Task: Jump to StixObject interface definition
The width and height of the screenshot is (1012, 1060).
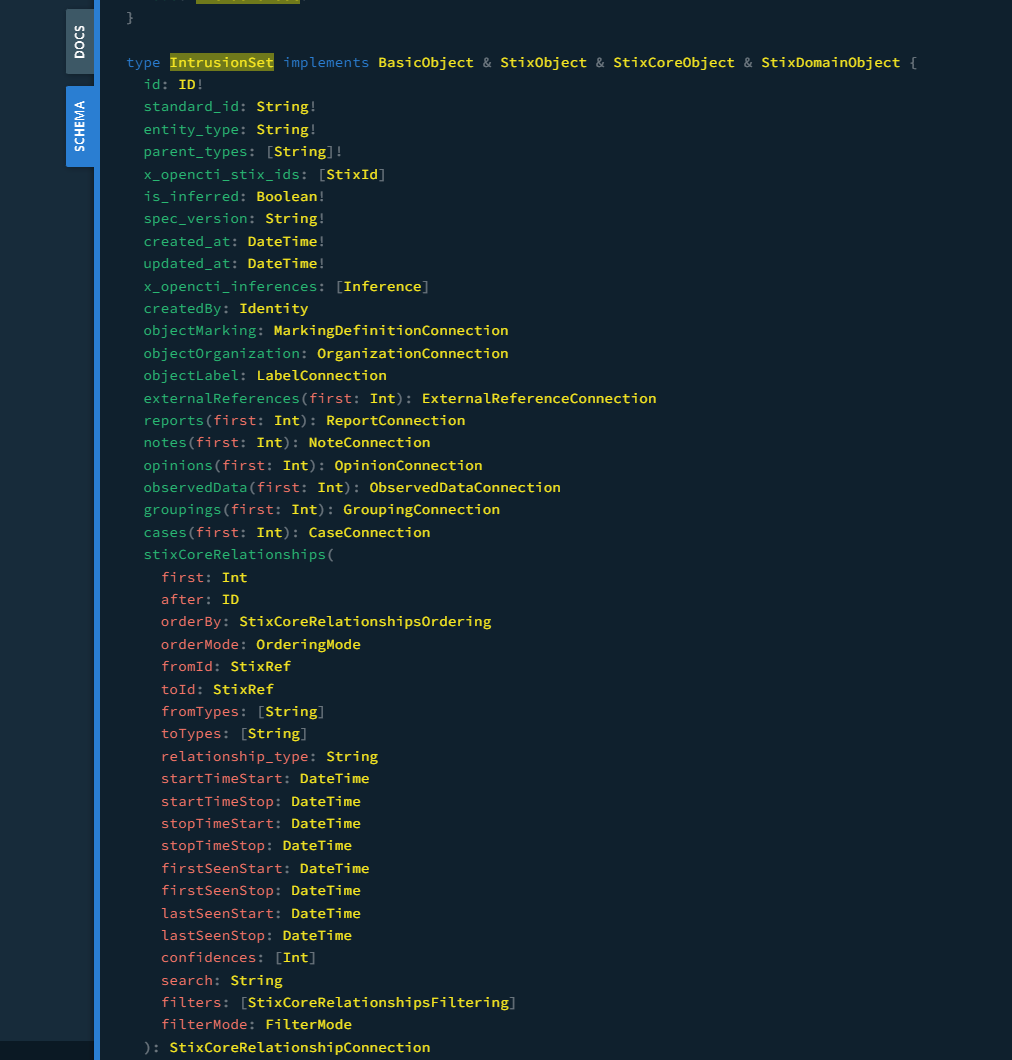Action: click(544, 62)
